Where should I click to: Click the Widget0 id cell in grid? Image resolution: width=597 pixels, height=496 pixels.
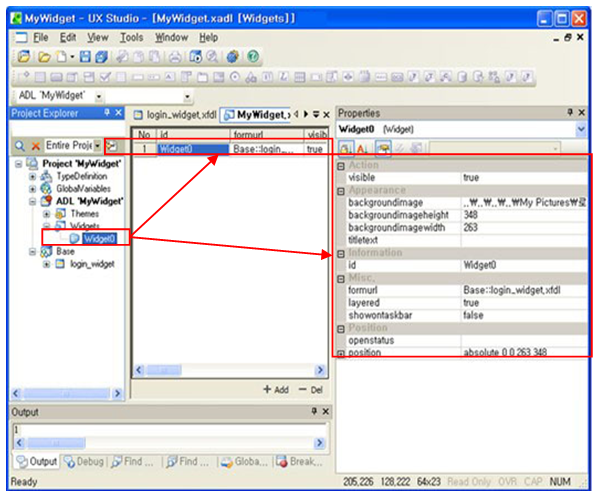click(x=193, y=149)
